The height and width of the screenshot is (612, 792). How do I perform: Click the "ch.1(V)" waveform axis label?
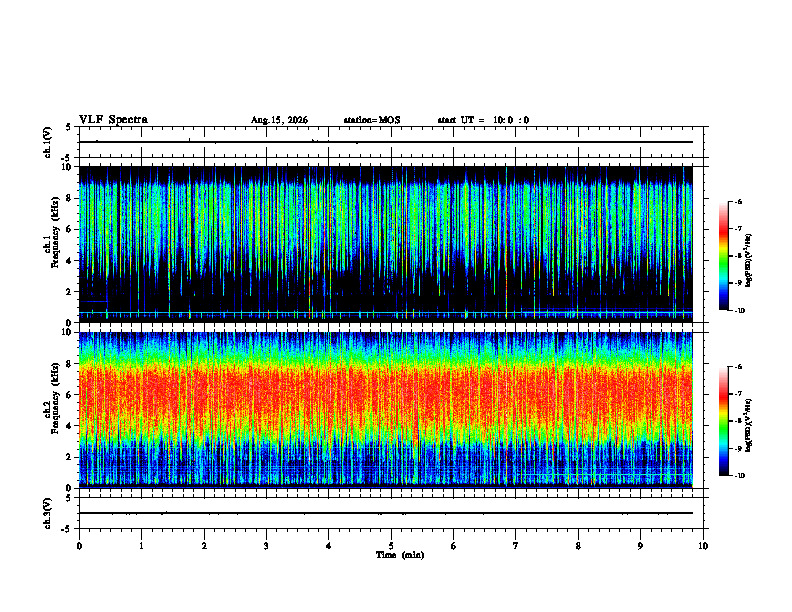pos(48,142)
